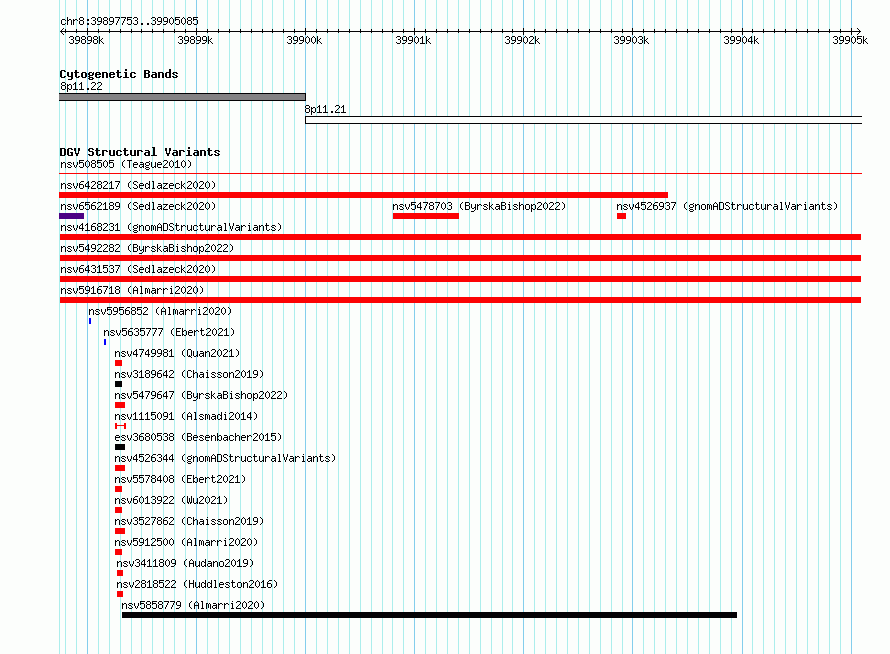
Task: Select nsv4168231 (gnomADStructuralVariants) label
Action: tap(171, 227)
